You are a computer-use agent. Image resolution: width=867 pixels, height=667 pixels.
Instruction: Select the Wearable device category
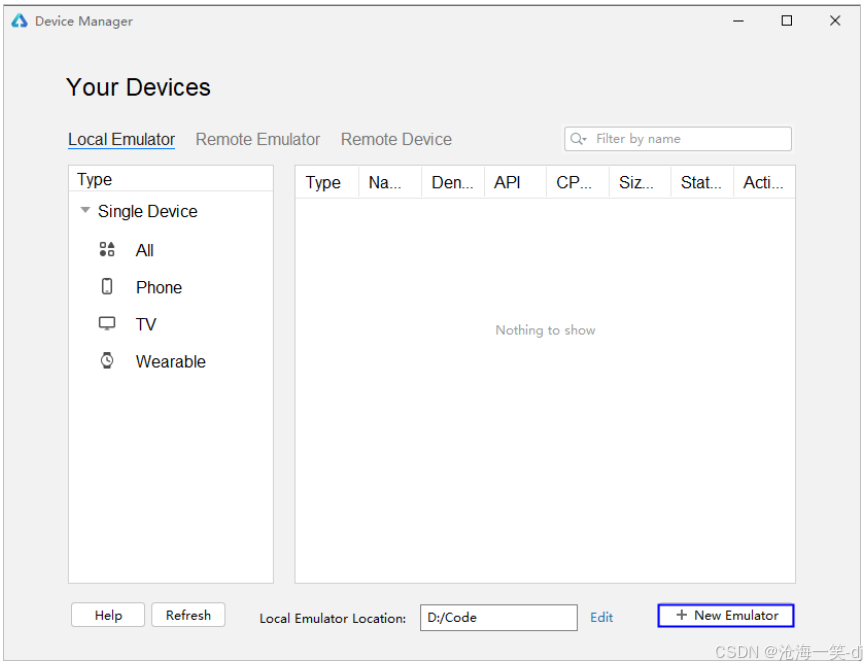[x=170, y=360]
